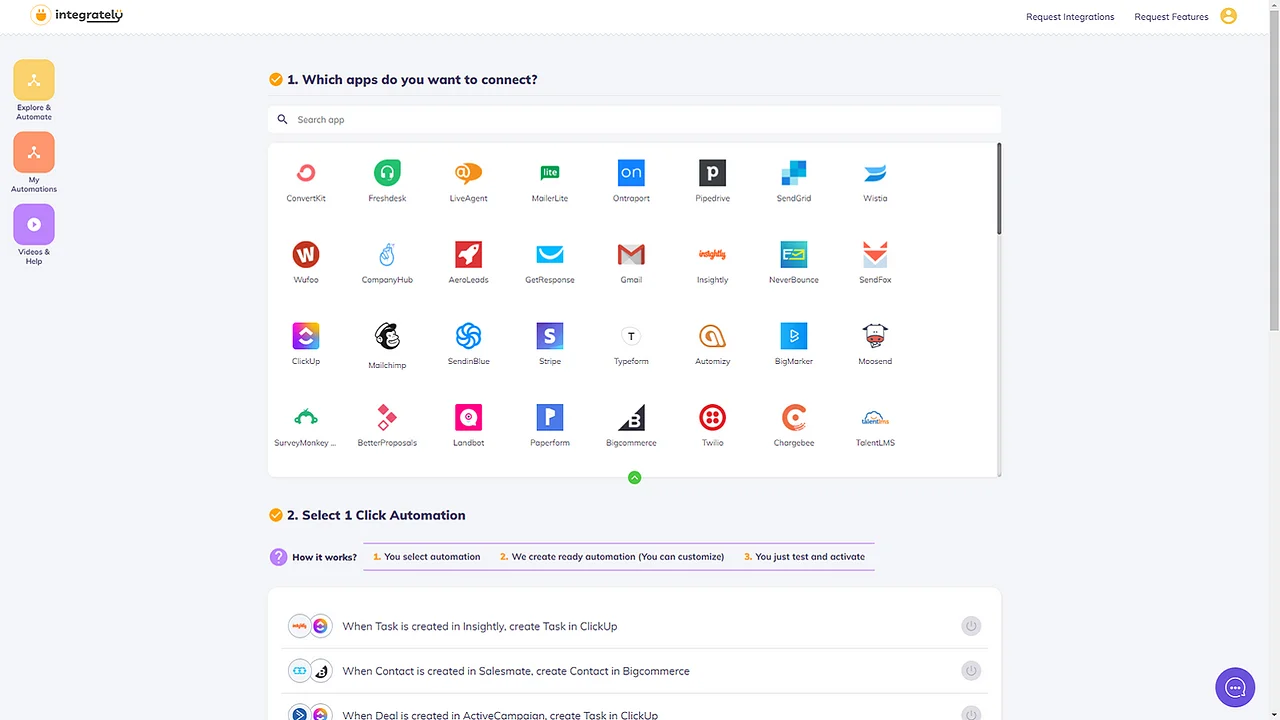Open the user profile account icon
The width and height of the screenshot is (1280, 720).
point(1228,16)
